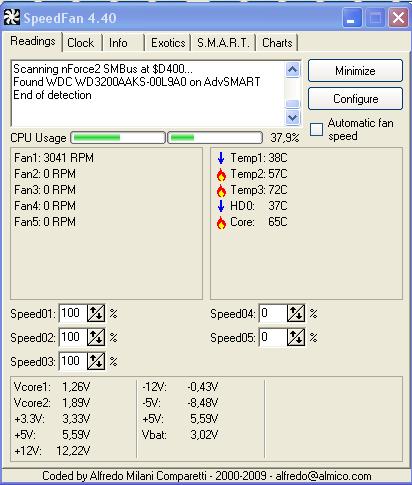Click the log scroll up arrow

point(293,70)
